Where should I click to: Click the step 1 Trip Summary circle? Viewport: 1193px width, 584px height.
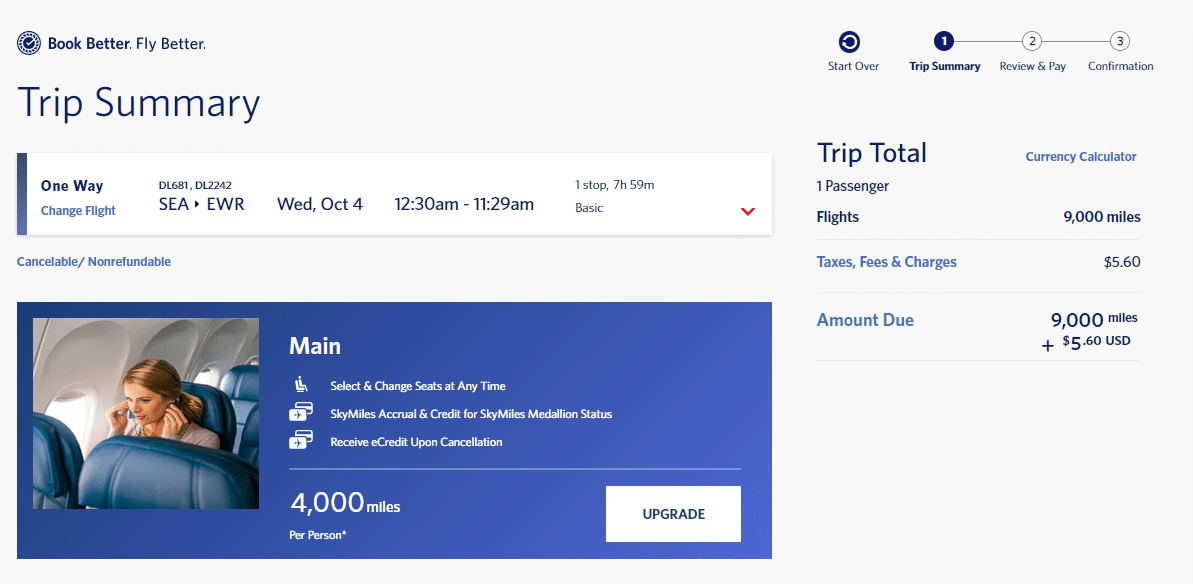pos(944,42)
